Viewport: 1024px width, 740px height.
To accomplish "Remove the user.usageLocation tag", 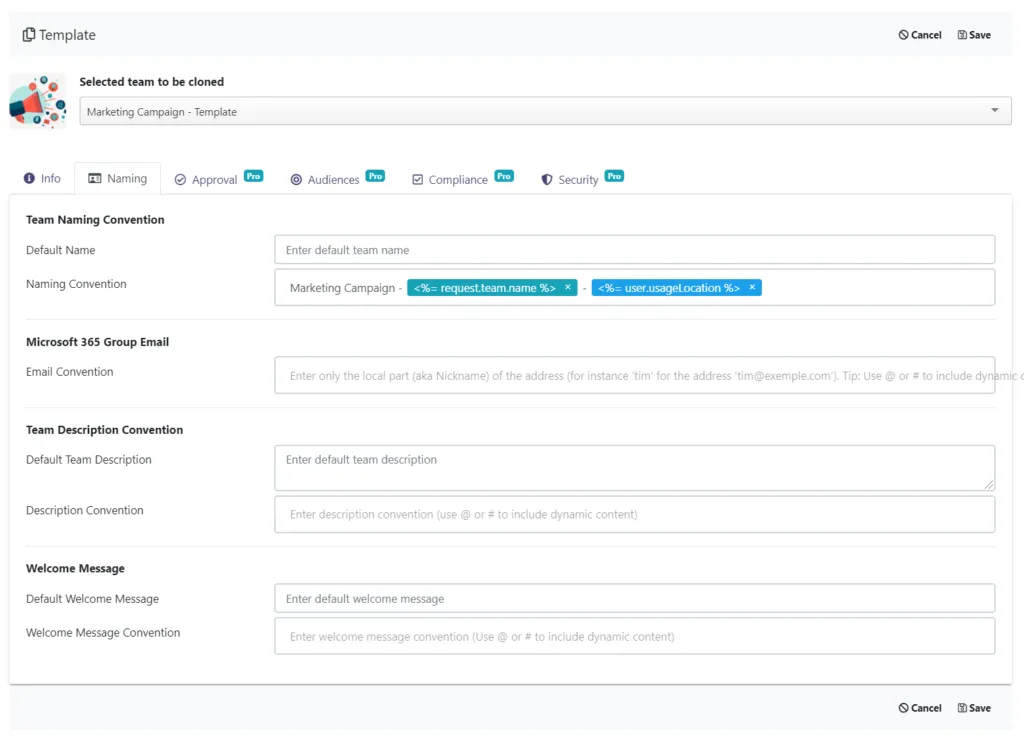I will (x=752, y=287).
